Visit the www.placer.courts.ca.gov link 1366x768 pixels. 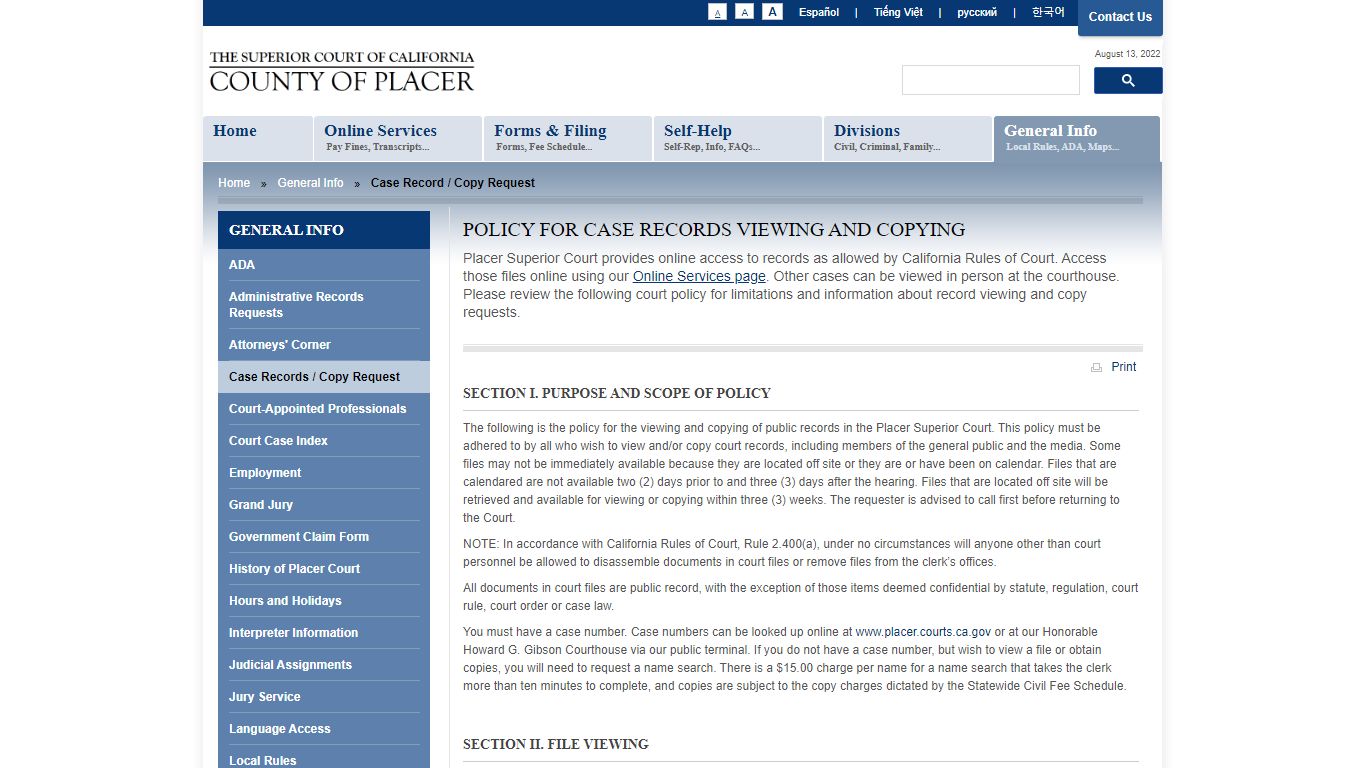[923, 632]
